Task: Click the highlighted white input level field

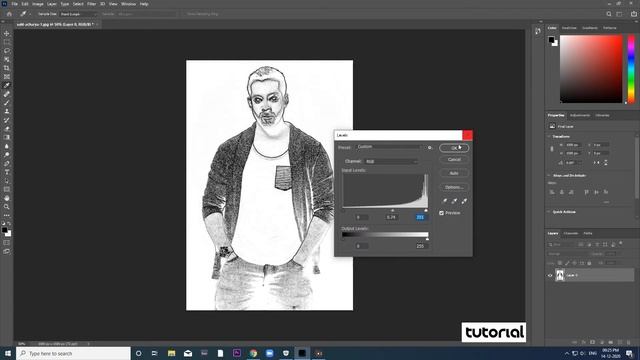Action: pyautogui.click(x=420, y=217)
